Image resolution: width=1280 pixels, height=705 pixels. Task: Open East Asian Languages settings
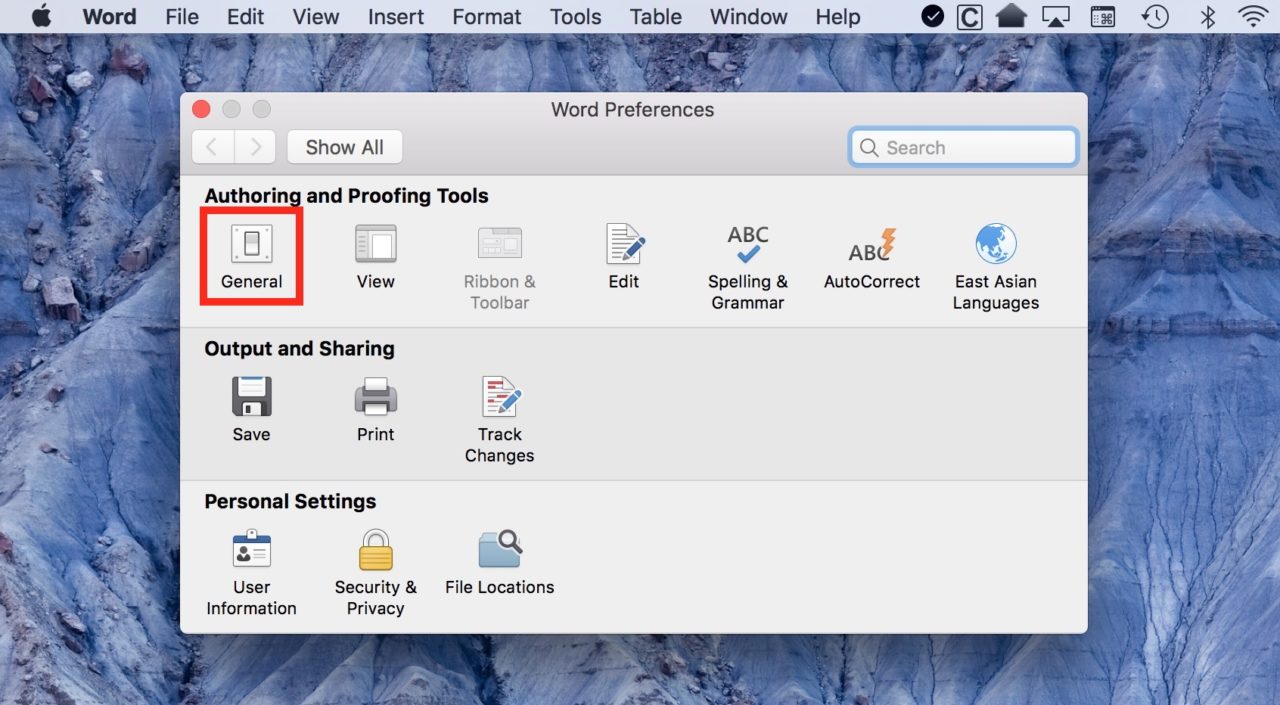995,267
